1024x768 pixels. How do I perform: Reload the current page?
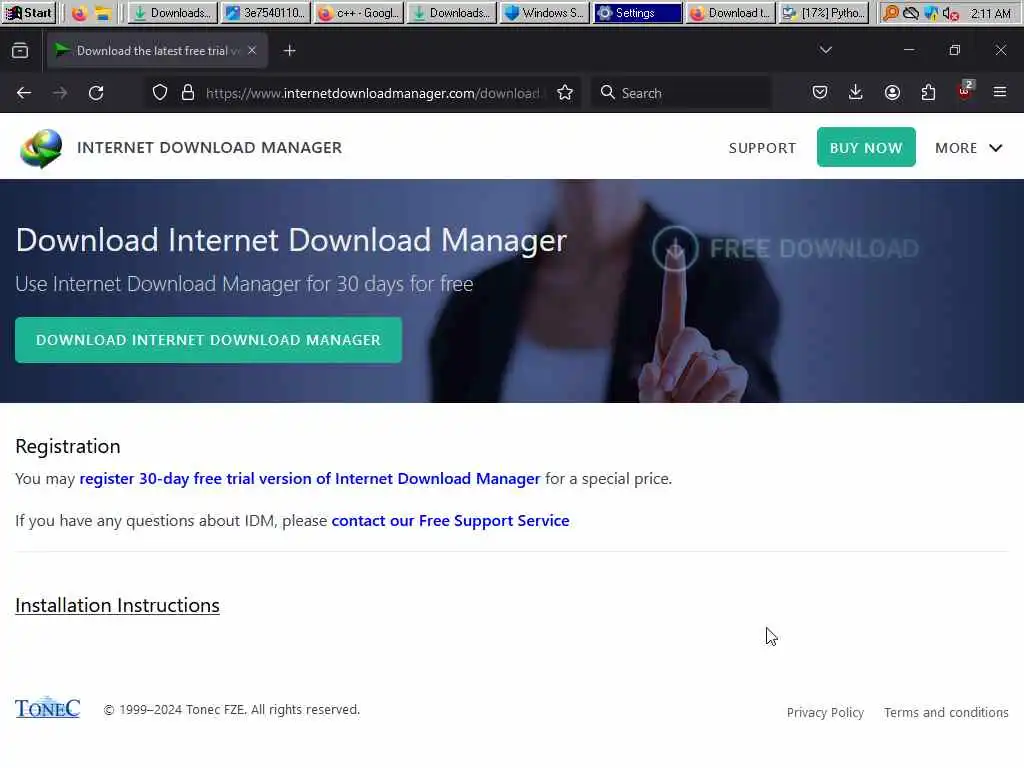(96, 93)
